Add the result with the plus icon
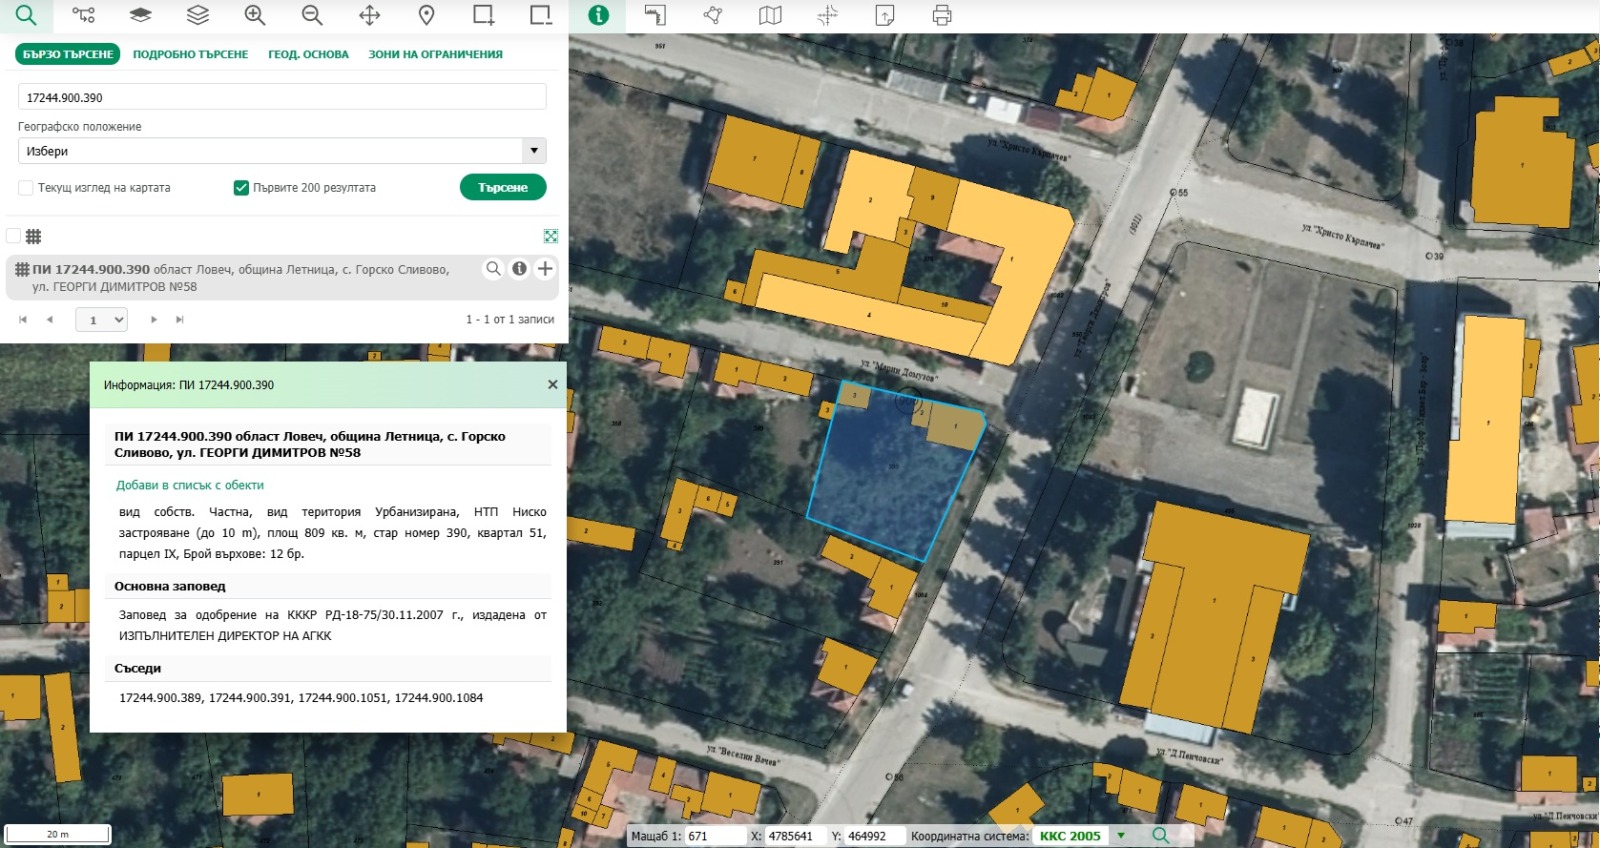This screenshot has height=848, width=1600. (545, 268)
